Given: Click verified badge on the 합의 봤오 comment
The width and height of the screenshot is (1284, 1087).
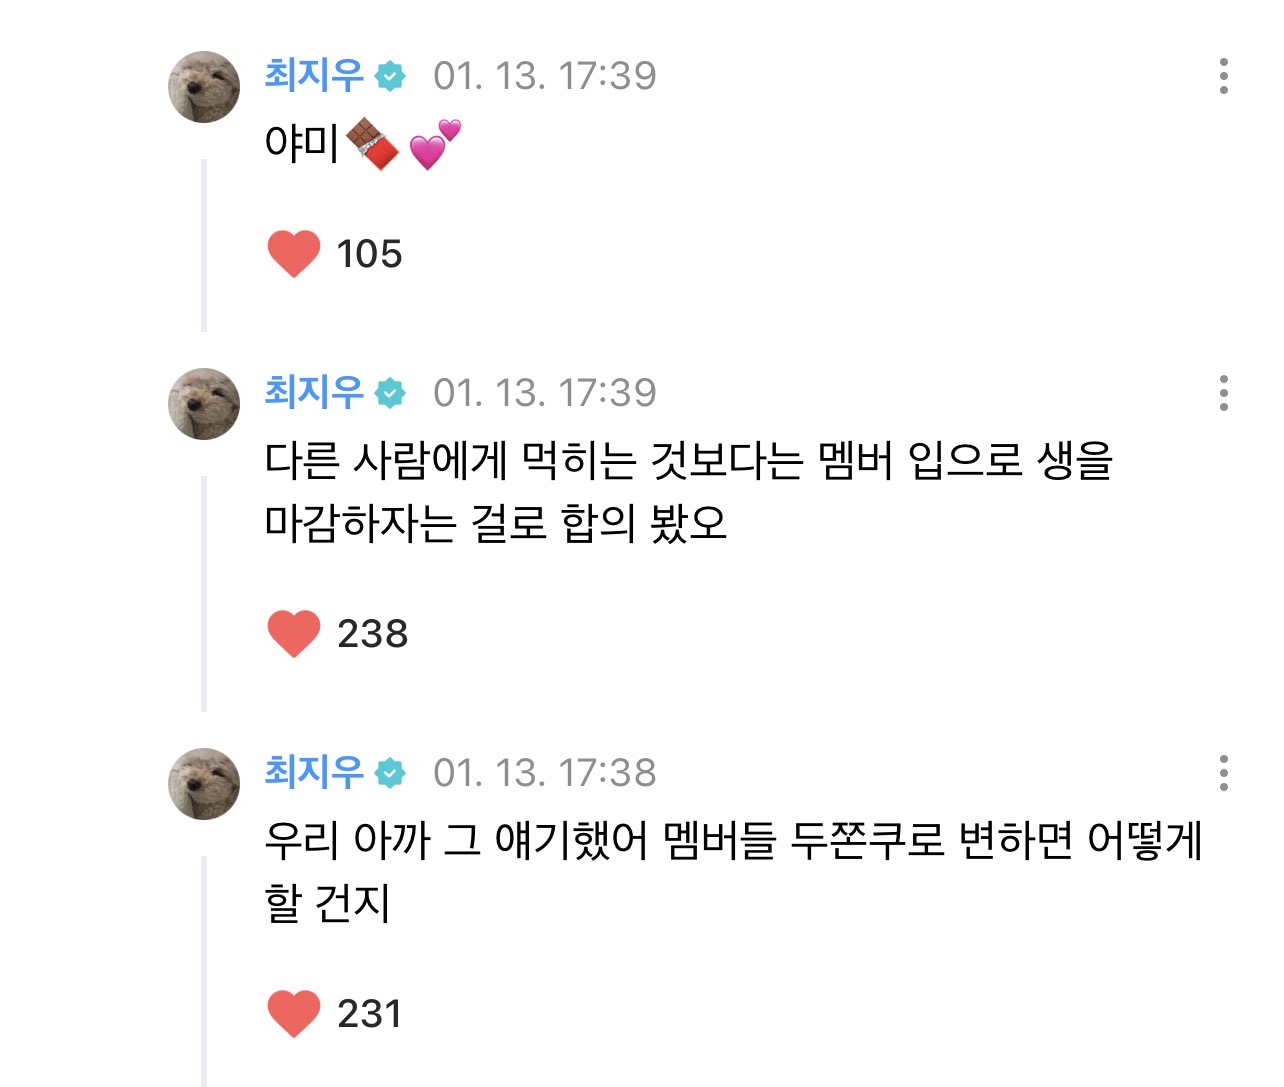Looking at the screenshot, I should pos(390,393).
